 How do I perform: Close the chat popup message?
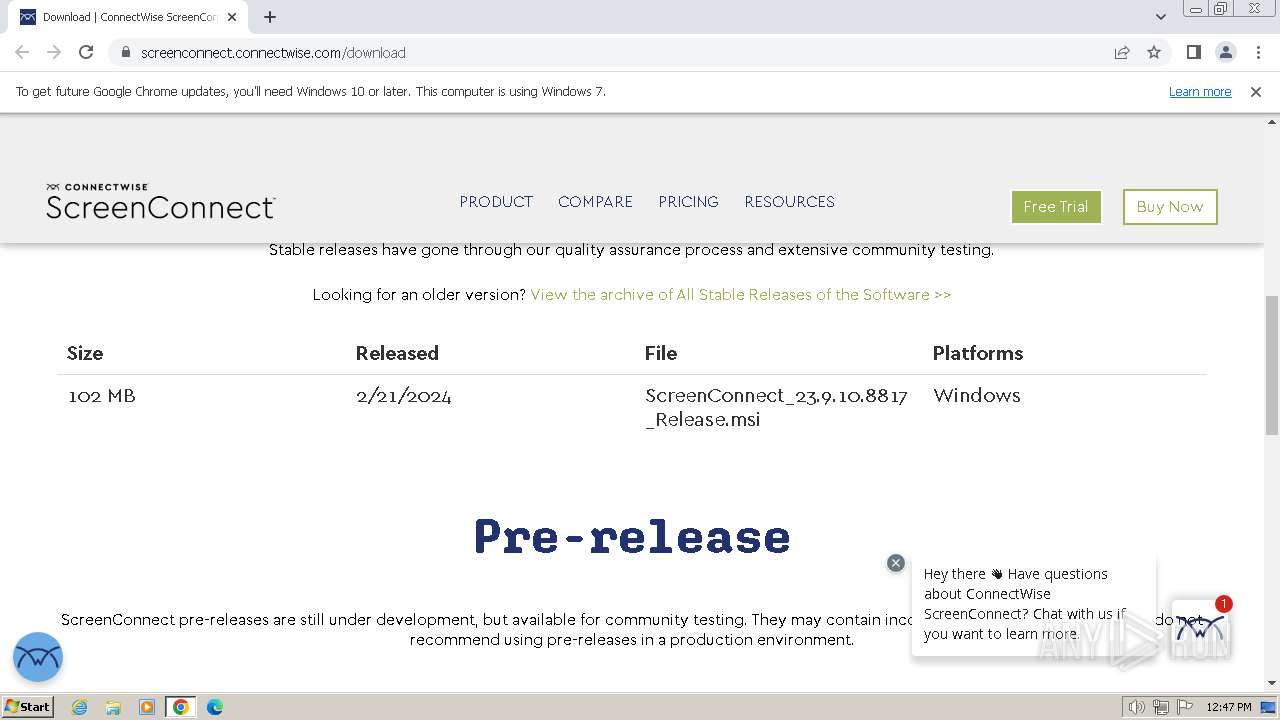coord(896,563)
